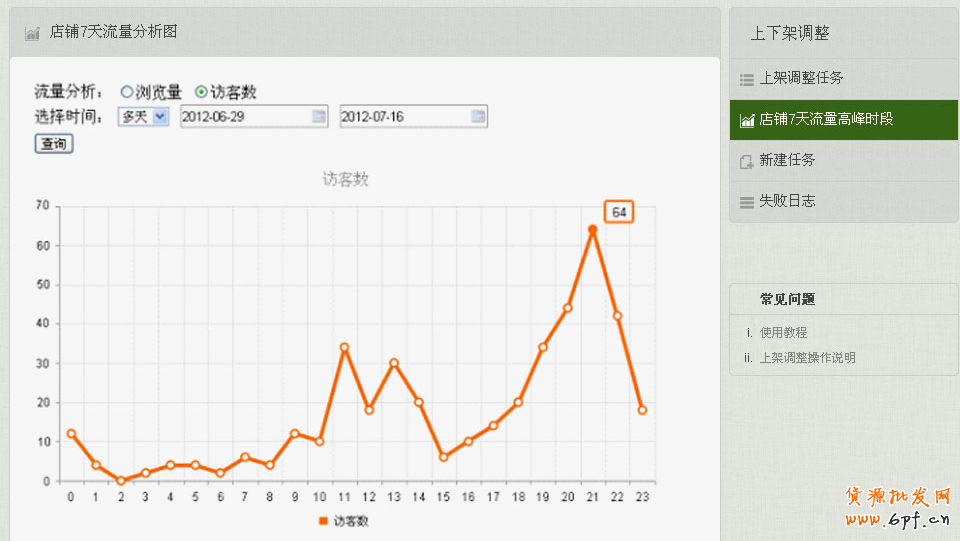Select the 浏览量 radio button
Screen dimensions: 960x541
click(127, 92)
